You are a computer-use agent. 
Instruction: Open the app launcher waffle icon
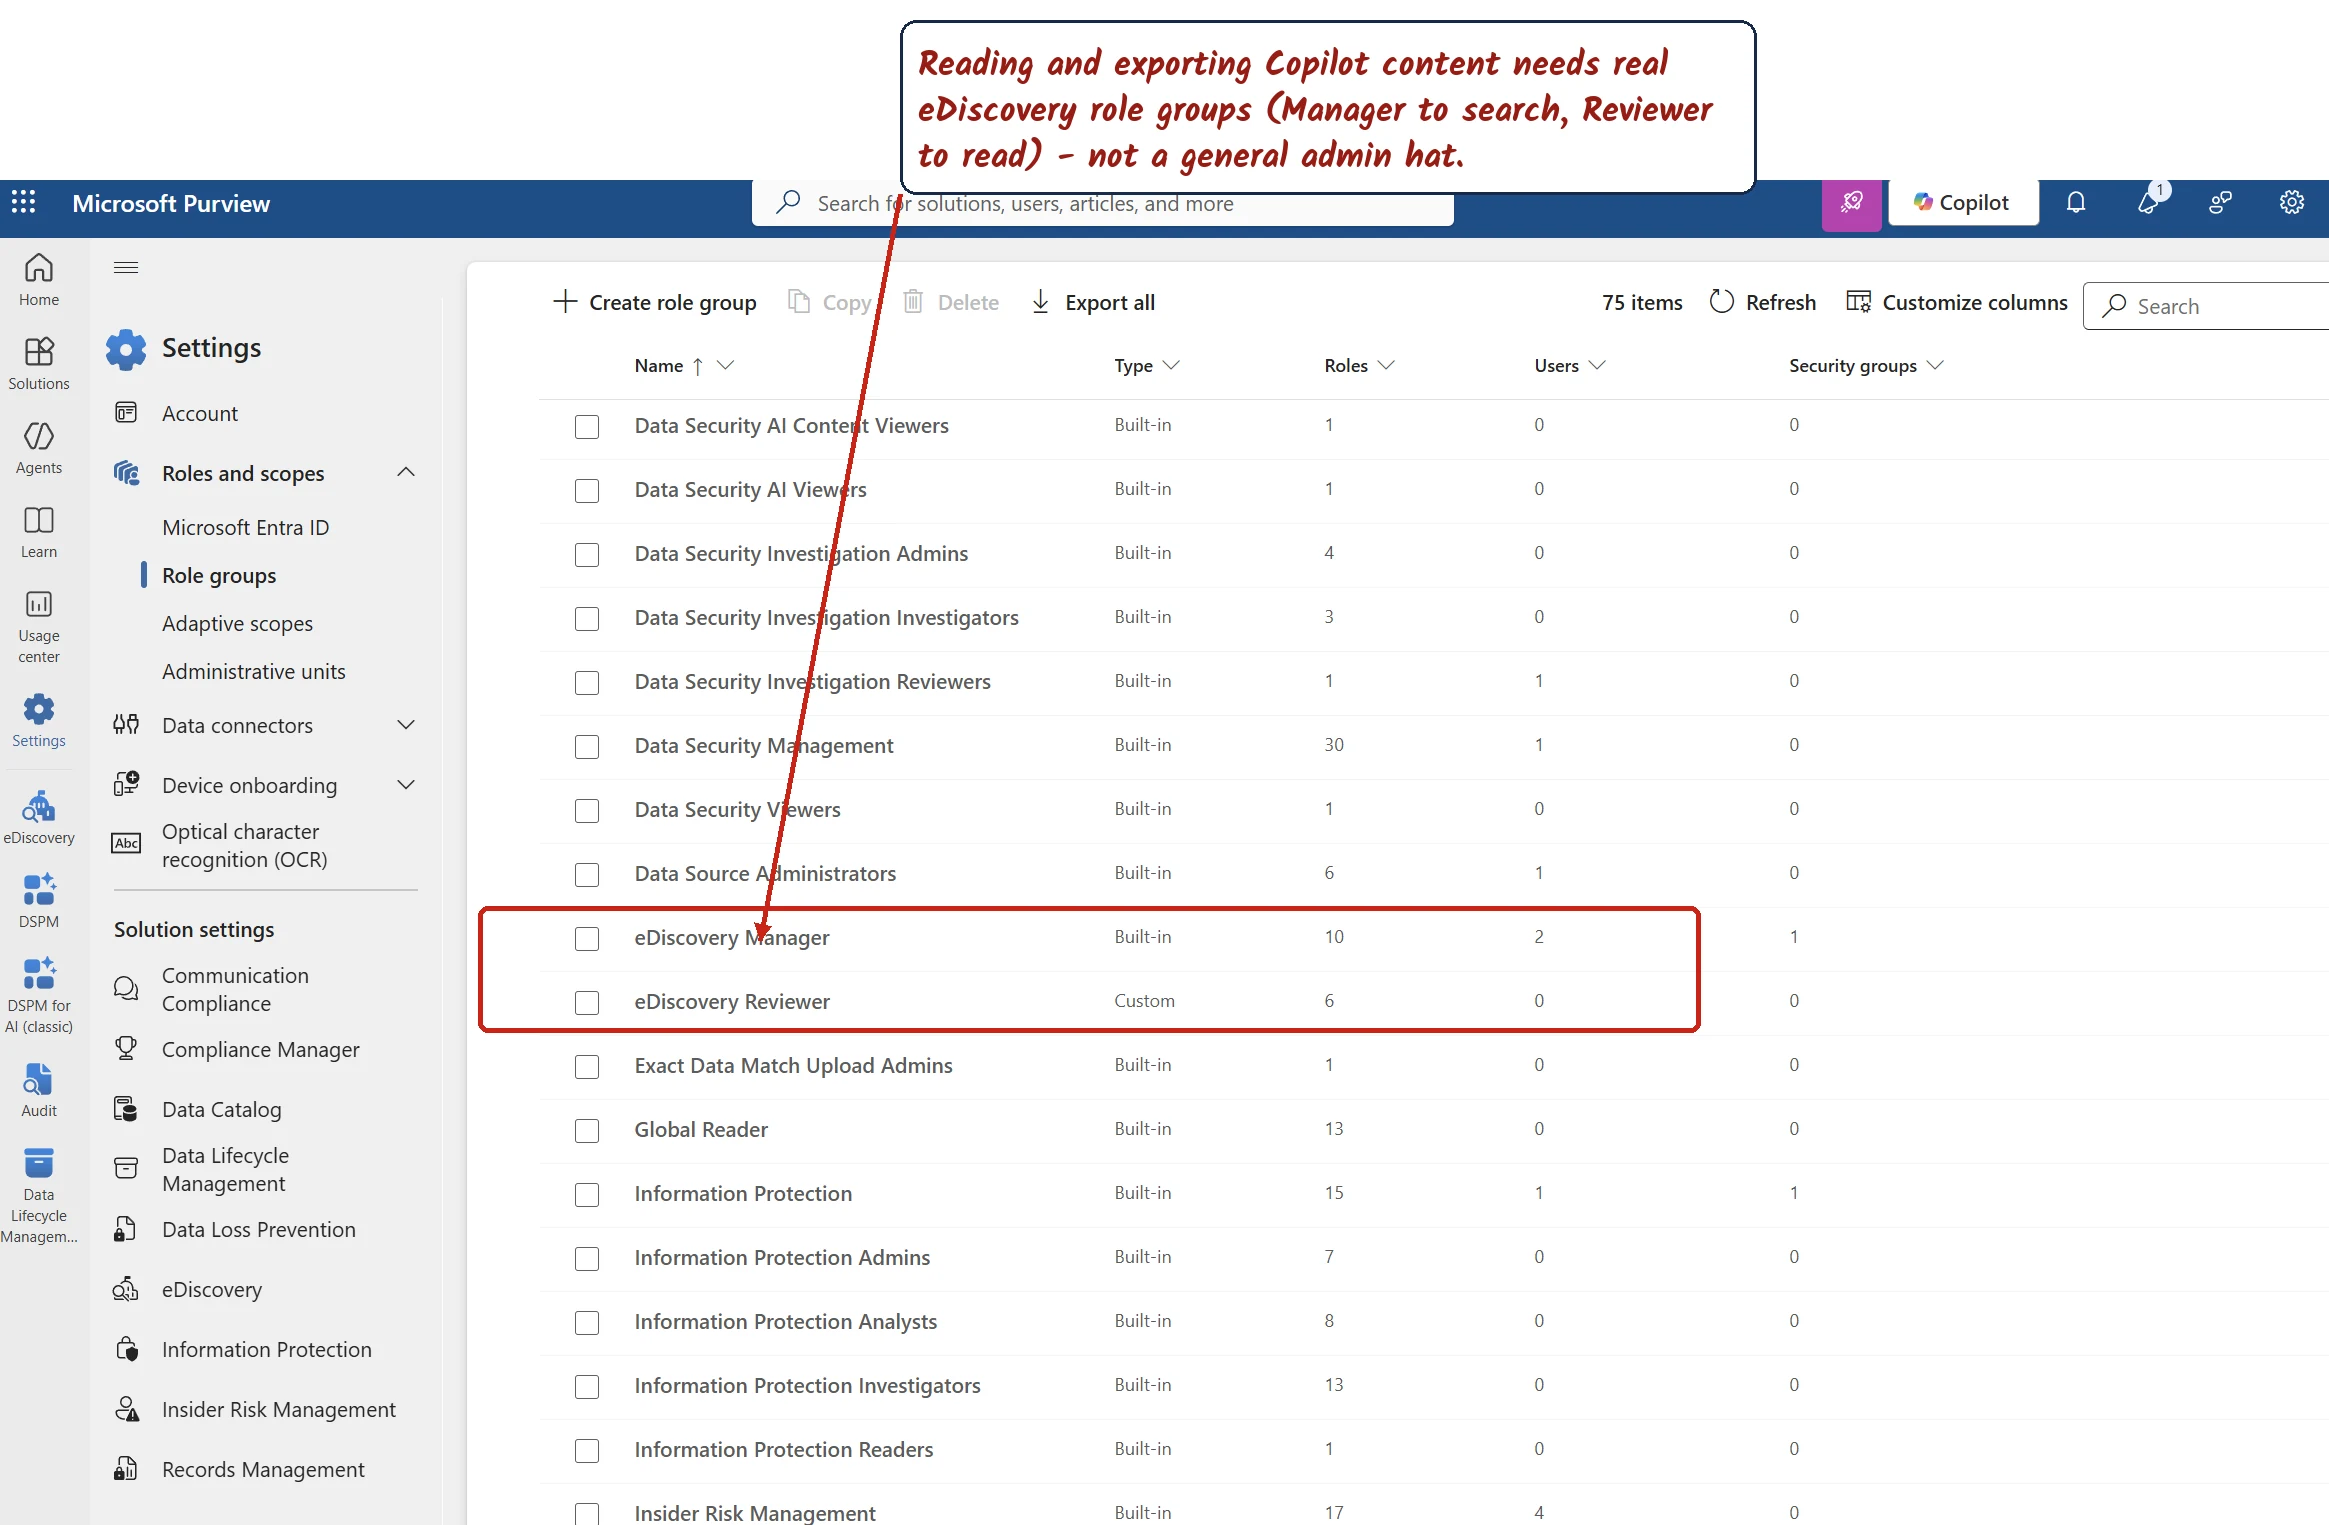point(24,203)
